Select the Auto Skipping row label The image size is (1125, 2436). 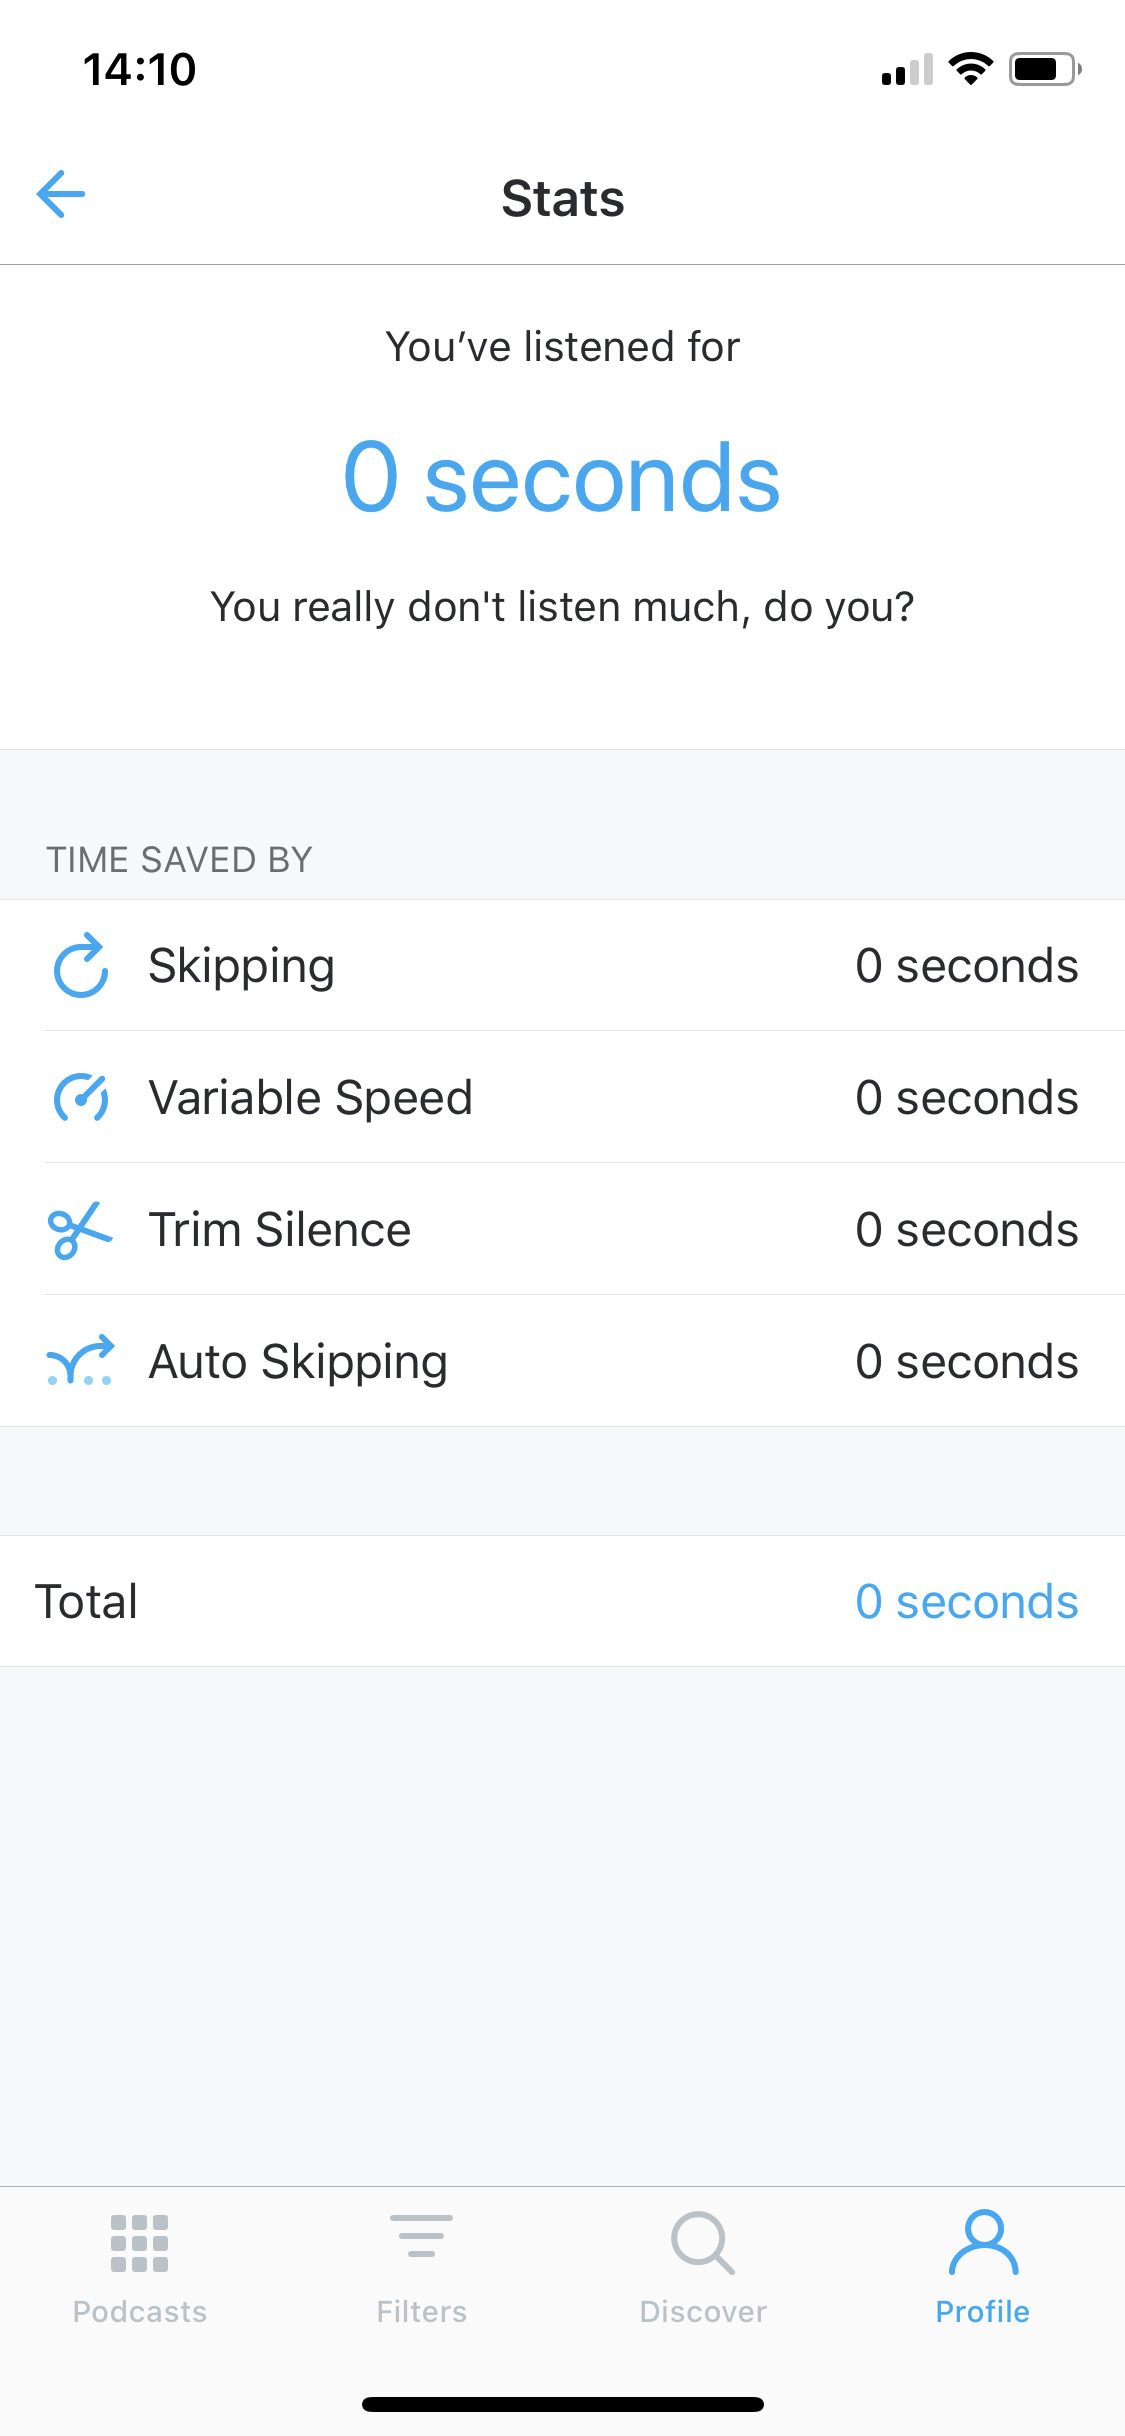click(x=298, y=1362)
